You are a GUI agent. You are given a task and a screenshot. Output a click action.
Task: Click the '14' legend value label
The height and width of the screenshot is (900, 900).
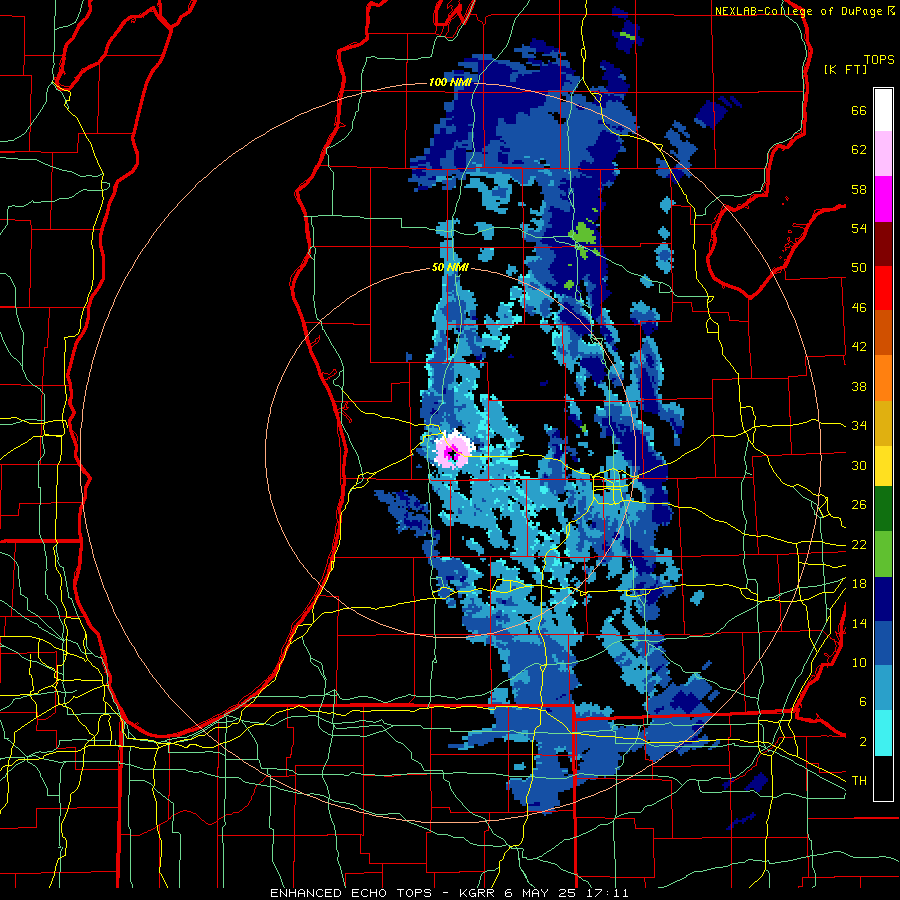[x=859, y=623]
